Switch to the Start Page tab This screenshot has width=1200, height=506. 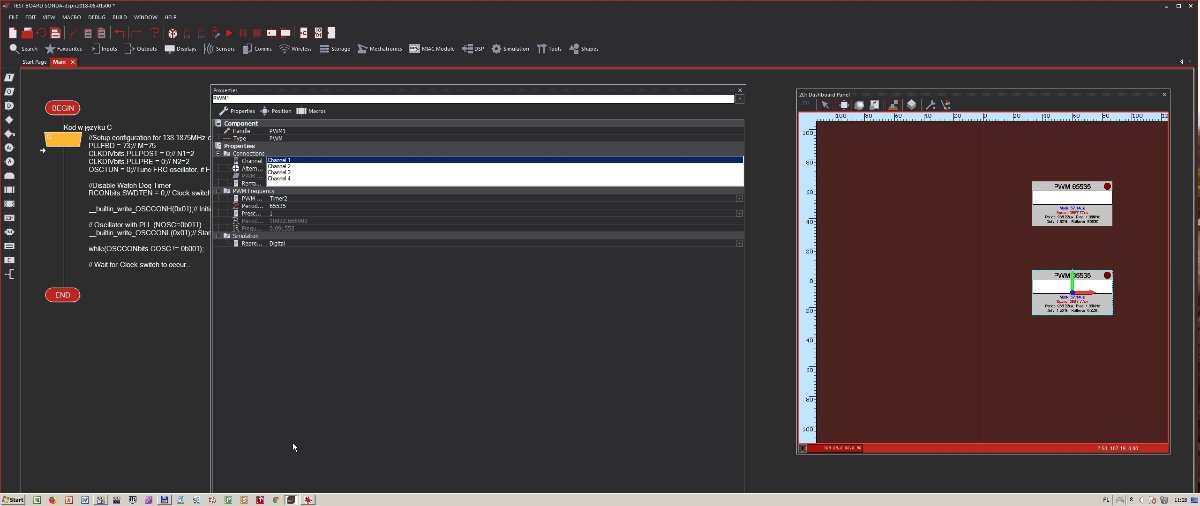click(34, 62)
